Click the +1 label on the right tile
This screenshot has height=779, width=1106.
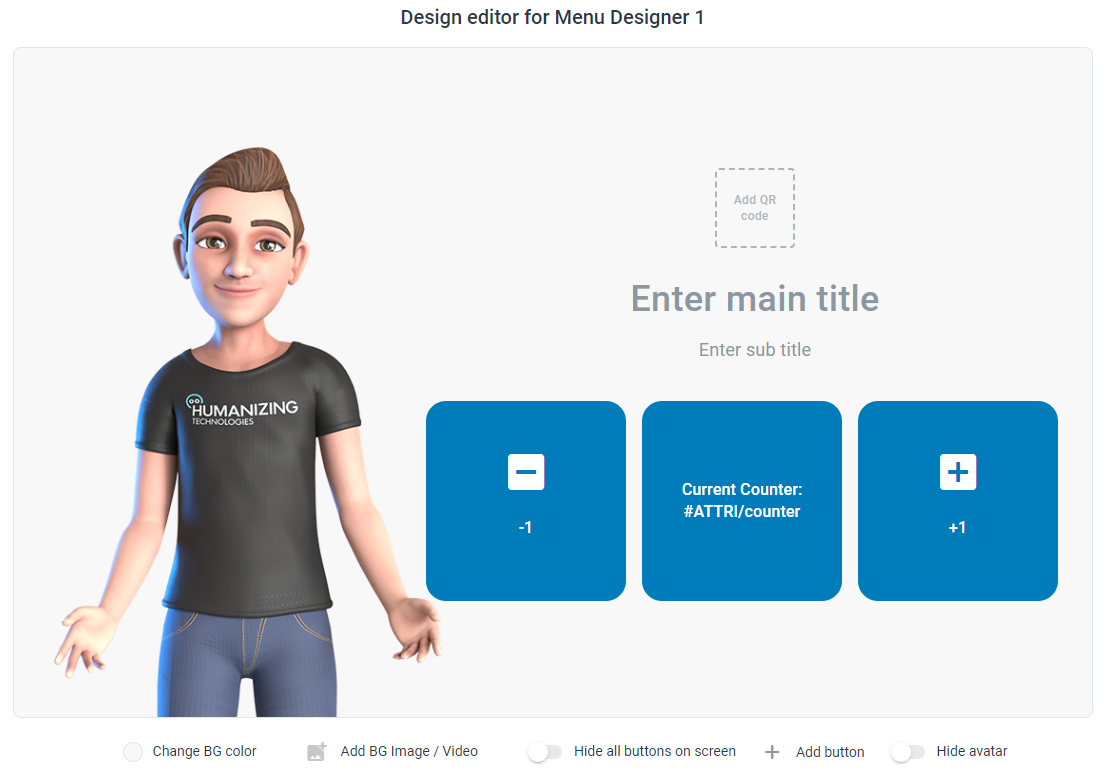tap(957, 528)
